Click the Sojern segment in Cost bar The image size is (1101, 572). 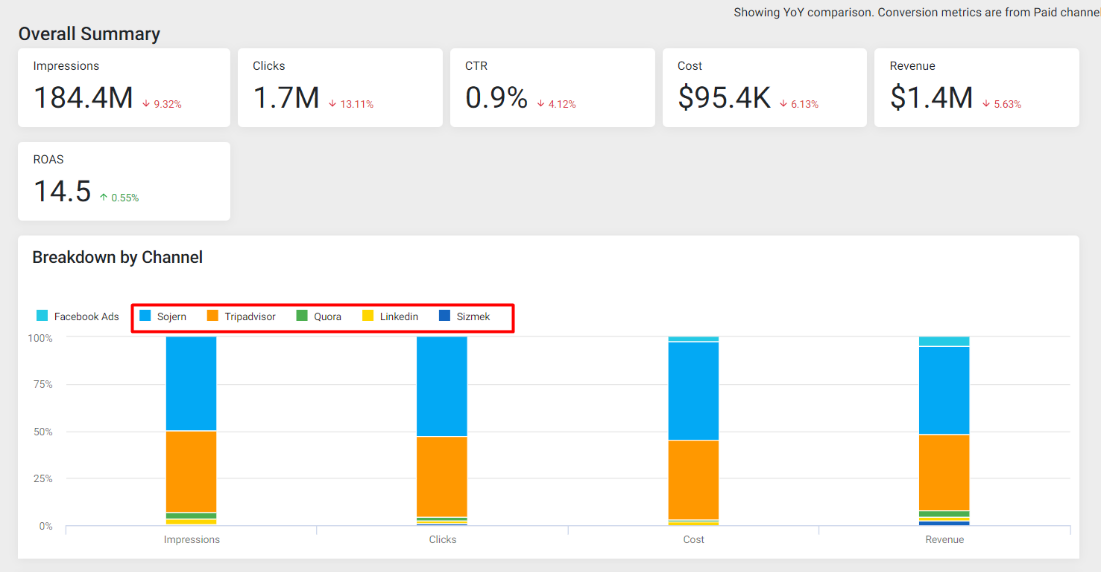click(693, 391)
